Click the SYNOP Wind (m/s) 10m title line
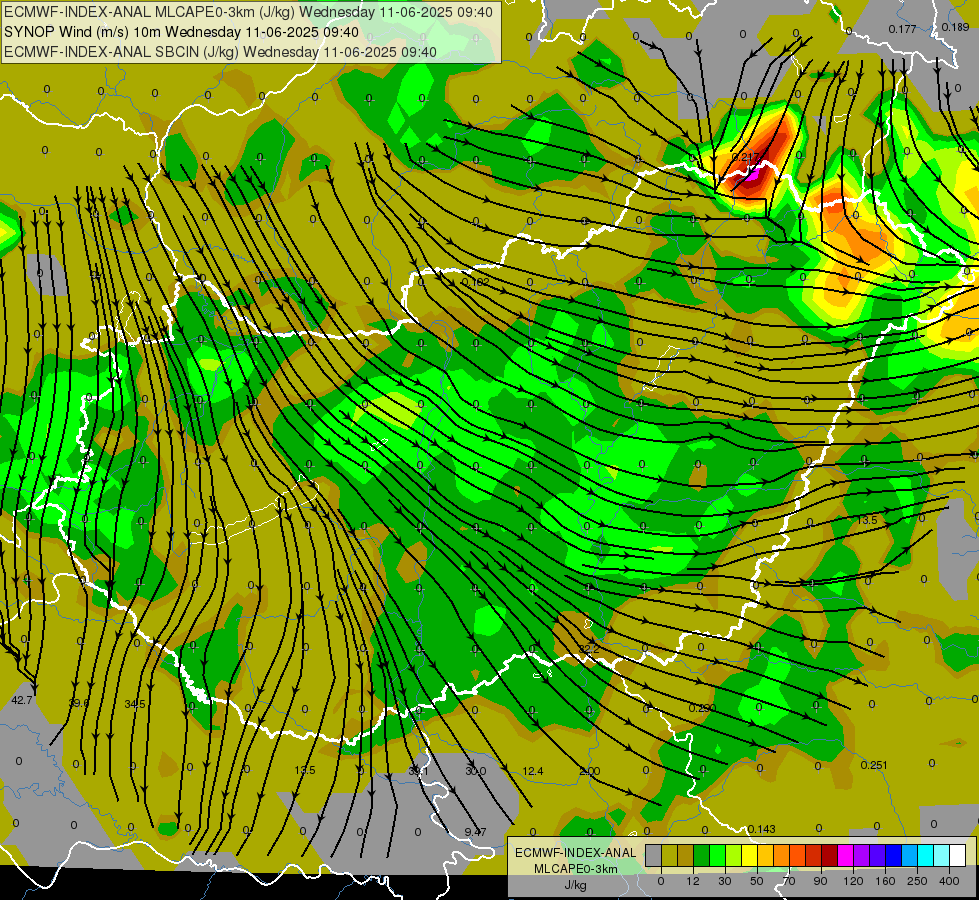The height and width of the screenshot is (900, 979). coord(181,32)
